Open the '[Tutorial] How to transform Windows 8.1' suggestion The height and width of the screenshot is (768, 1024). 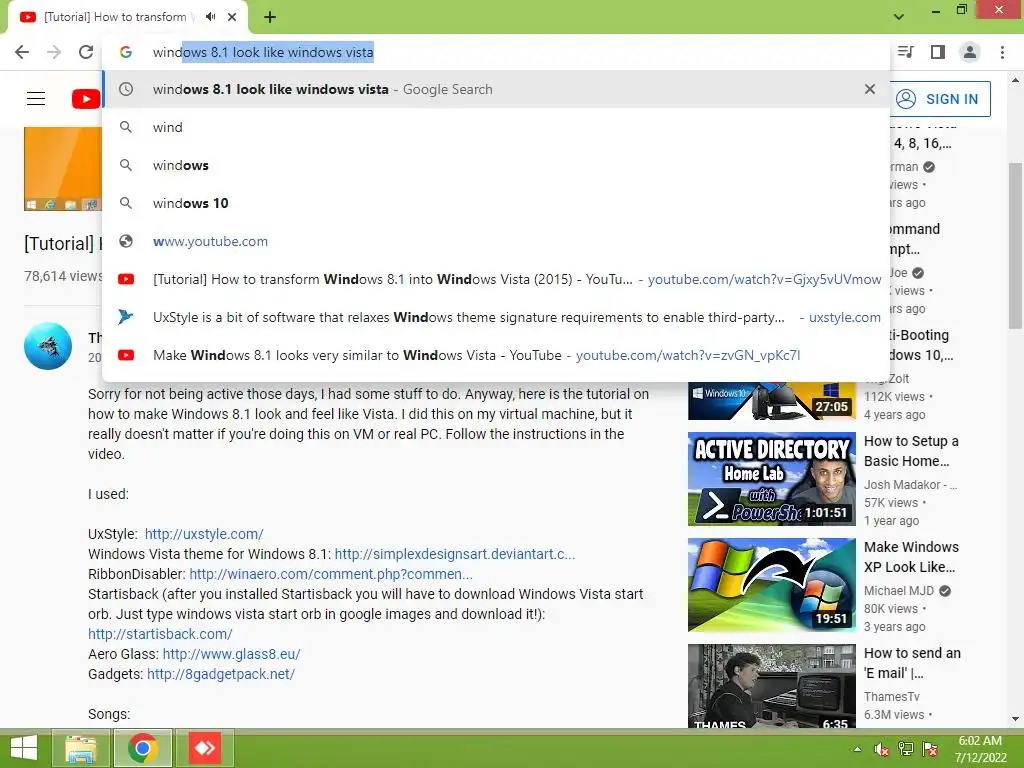pyautogui.click(x=496, y=279)
